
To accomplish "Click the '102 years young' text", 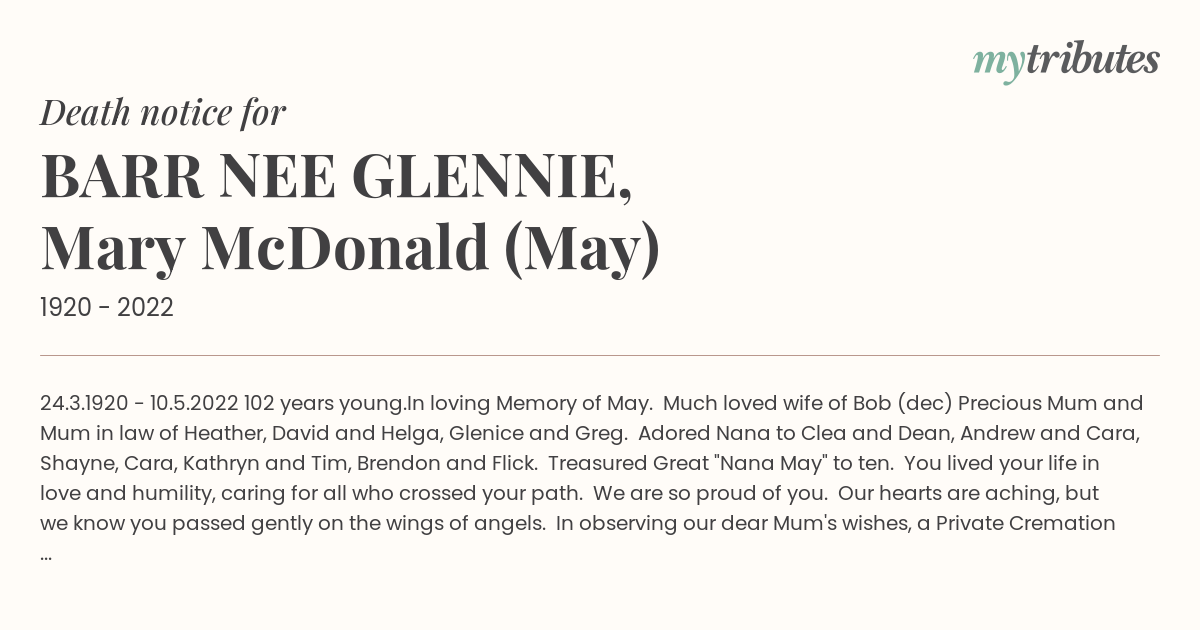I will (323, 404).
